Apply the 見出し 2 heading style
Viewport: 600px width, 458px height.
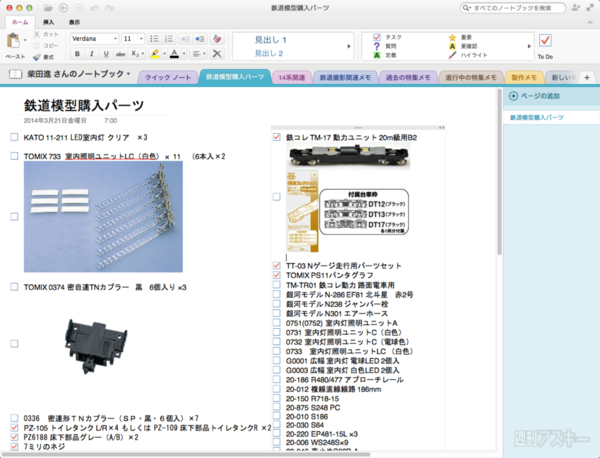[269, 54]
